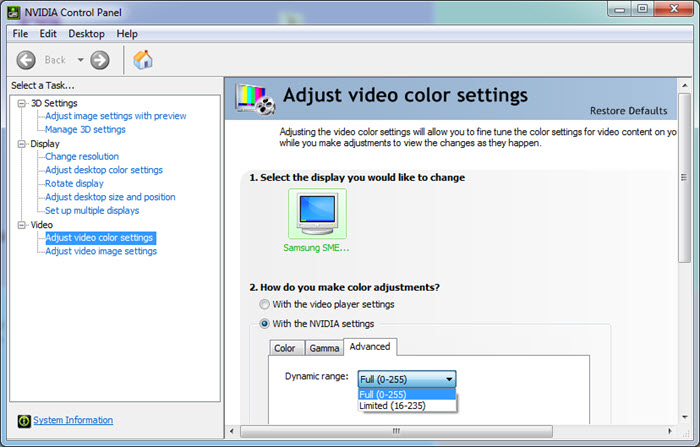Click the Forward arrow button
Image resolution: width=700 pixels, height=447 pixels.
pos(100,60)
